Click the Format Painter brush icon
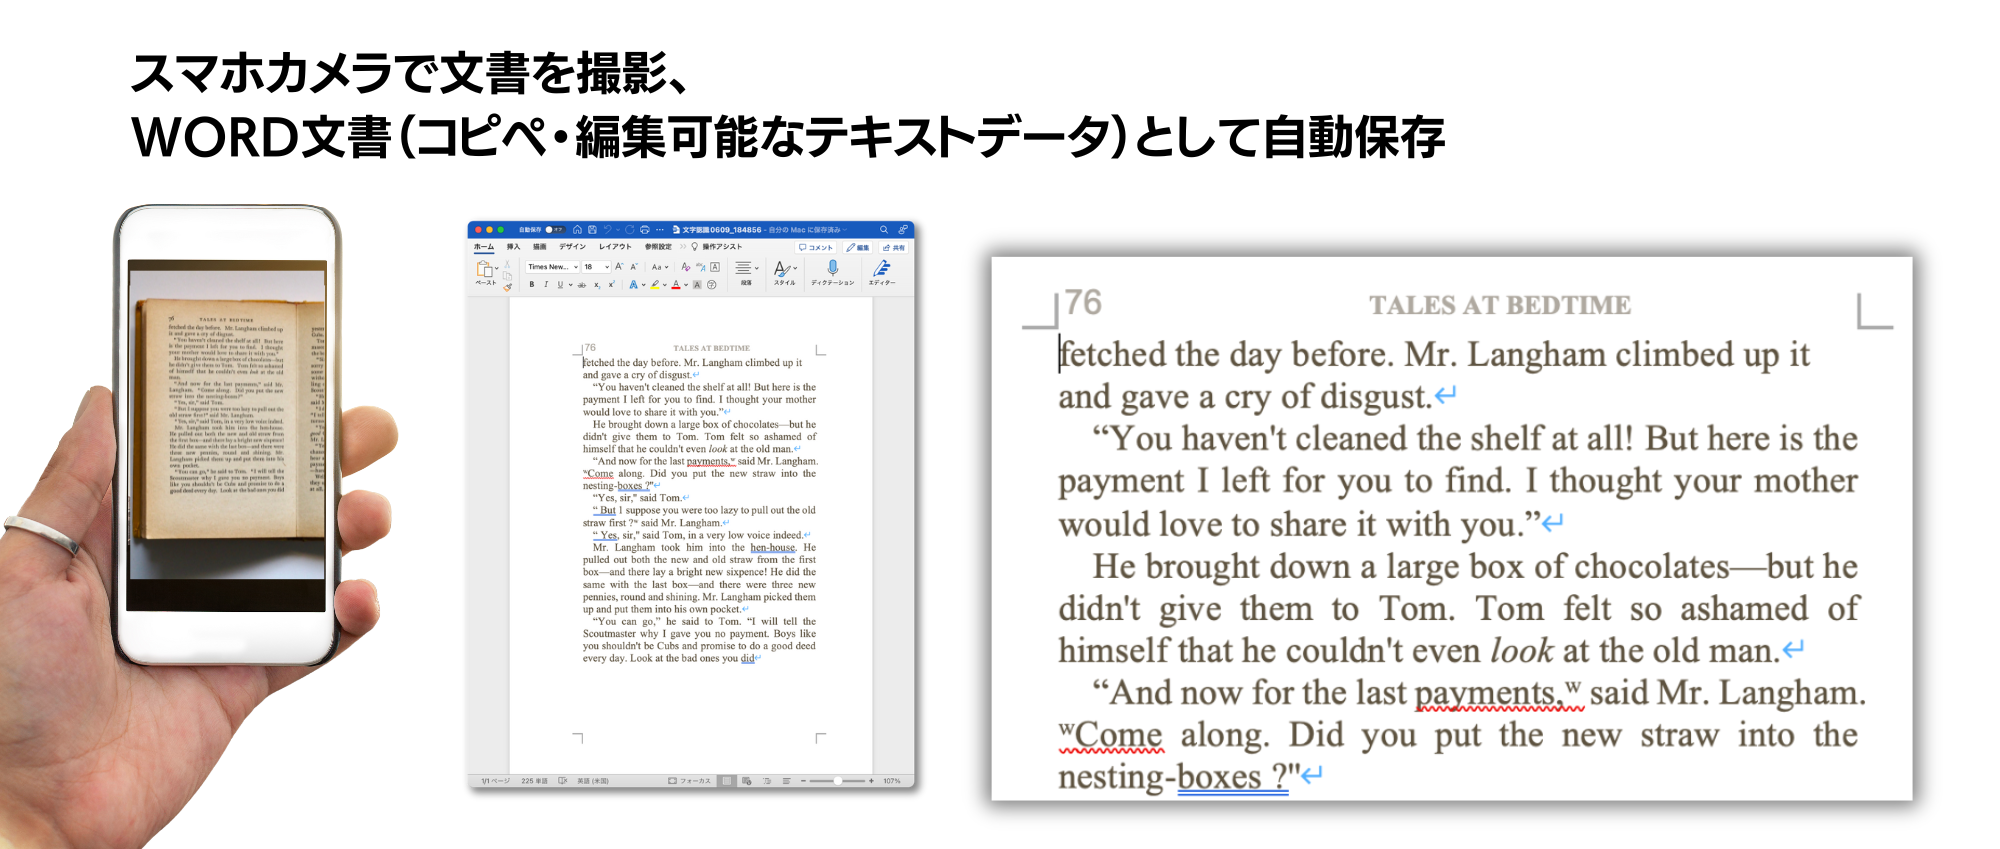2000x849 pixels. [x=508, y=288]
